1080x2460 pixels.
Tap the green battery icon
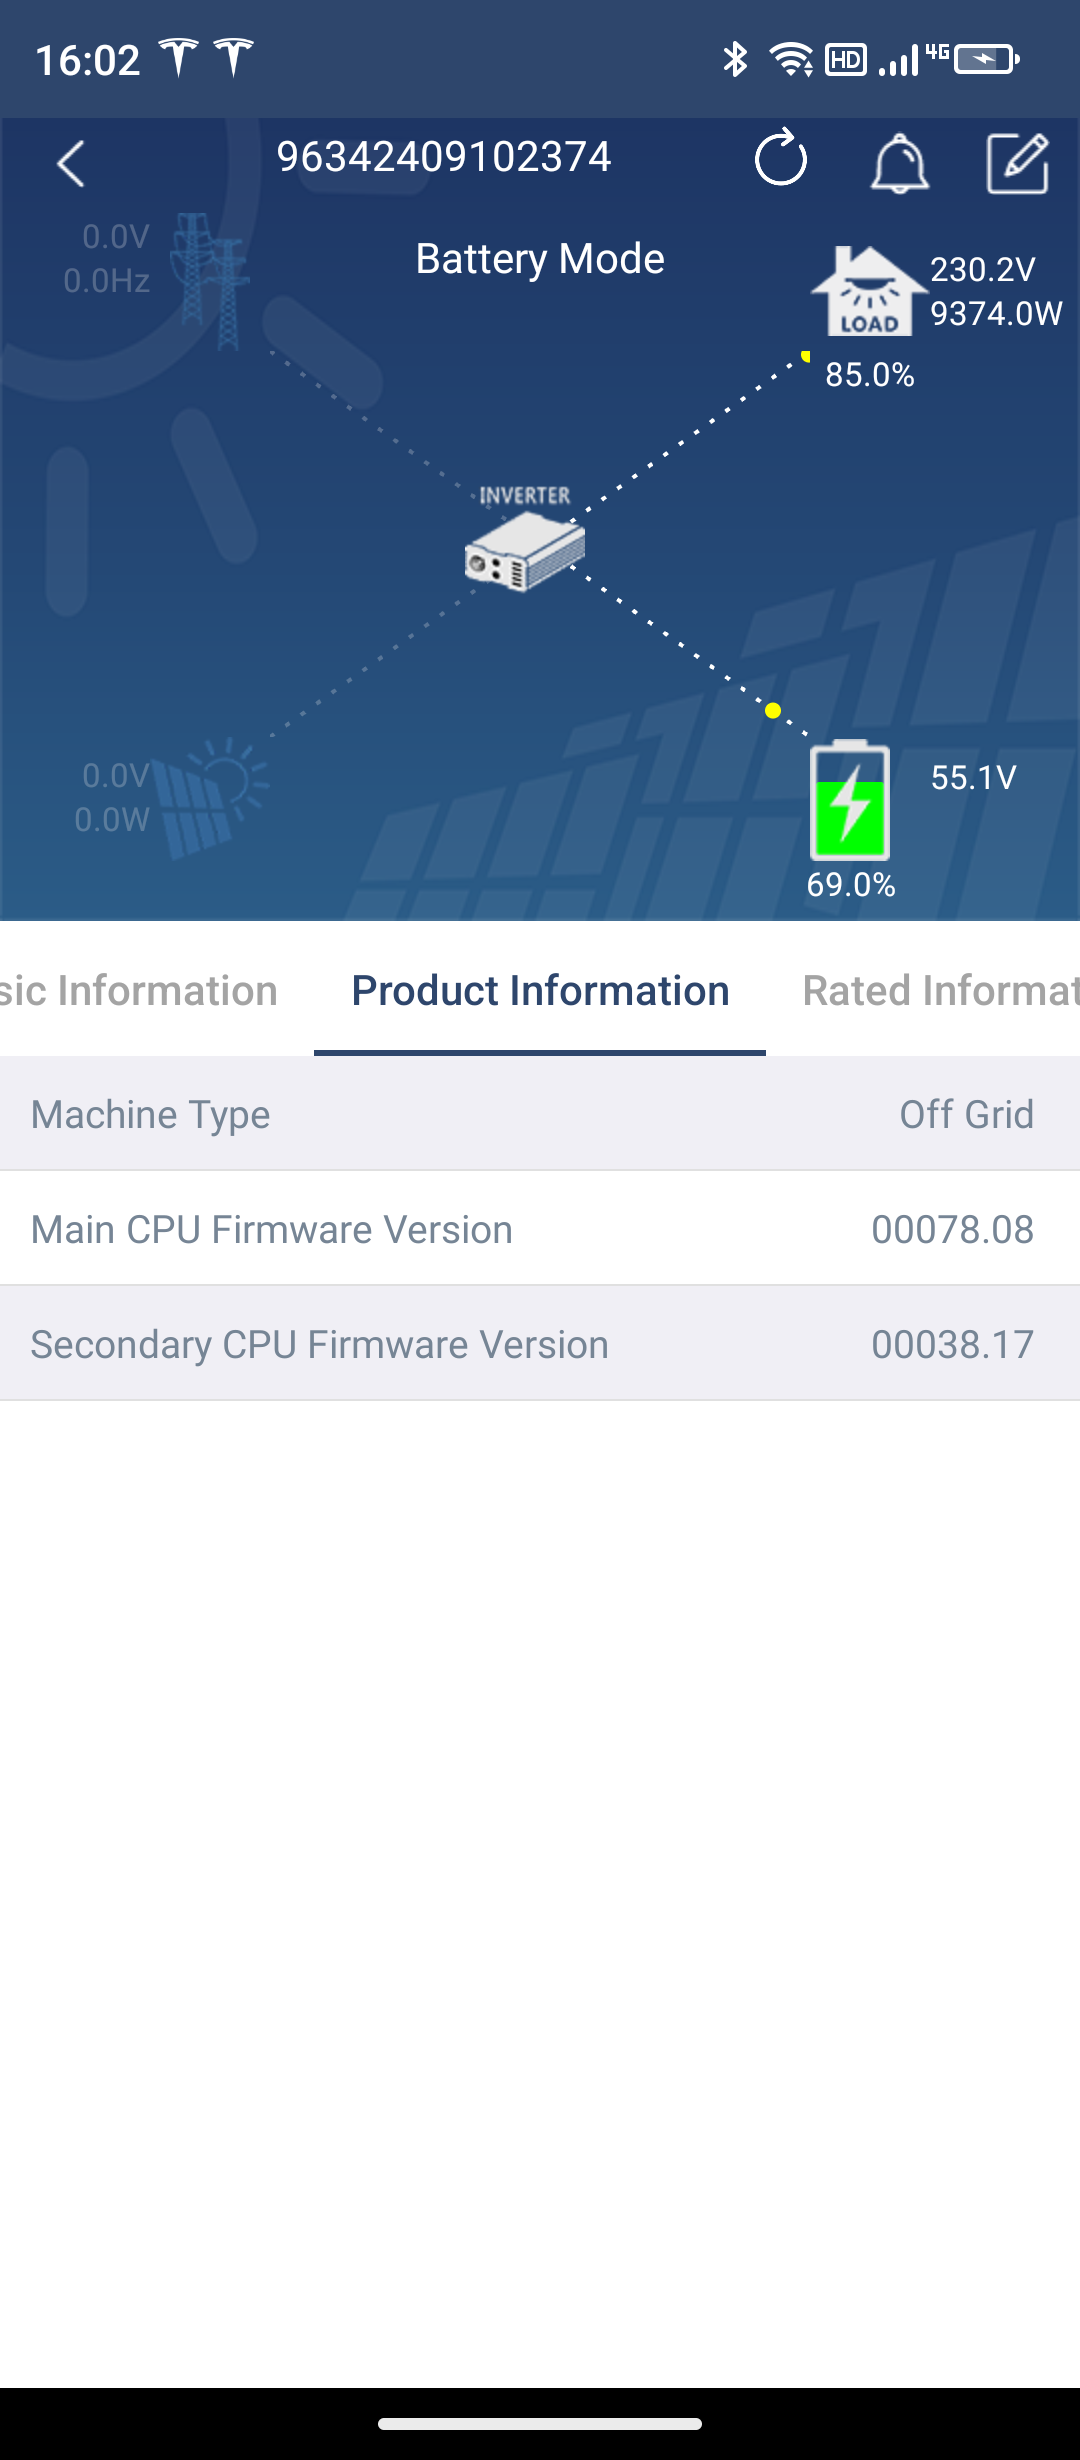point(849,801)
